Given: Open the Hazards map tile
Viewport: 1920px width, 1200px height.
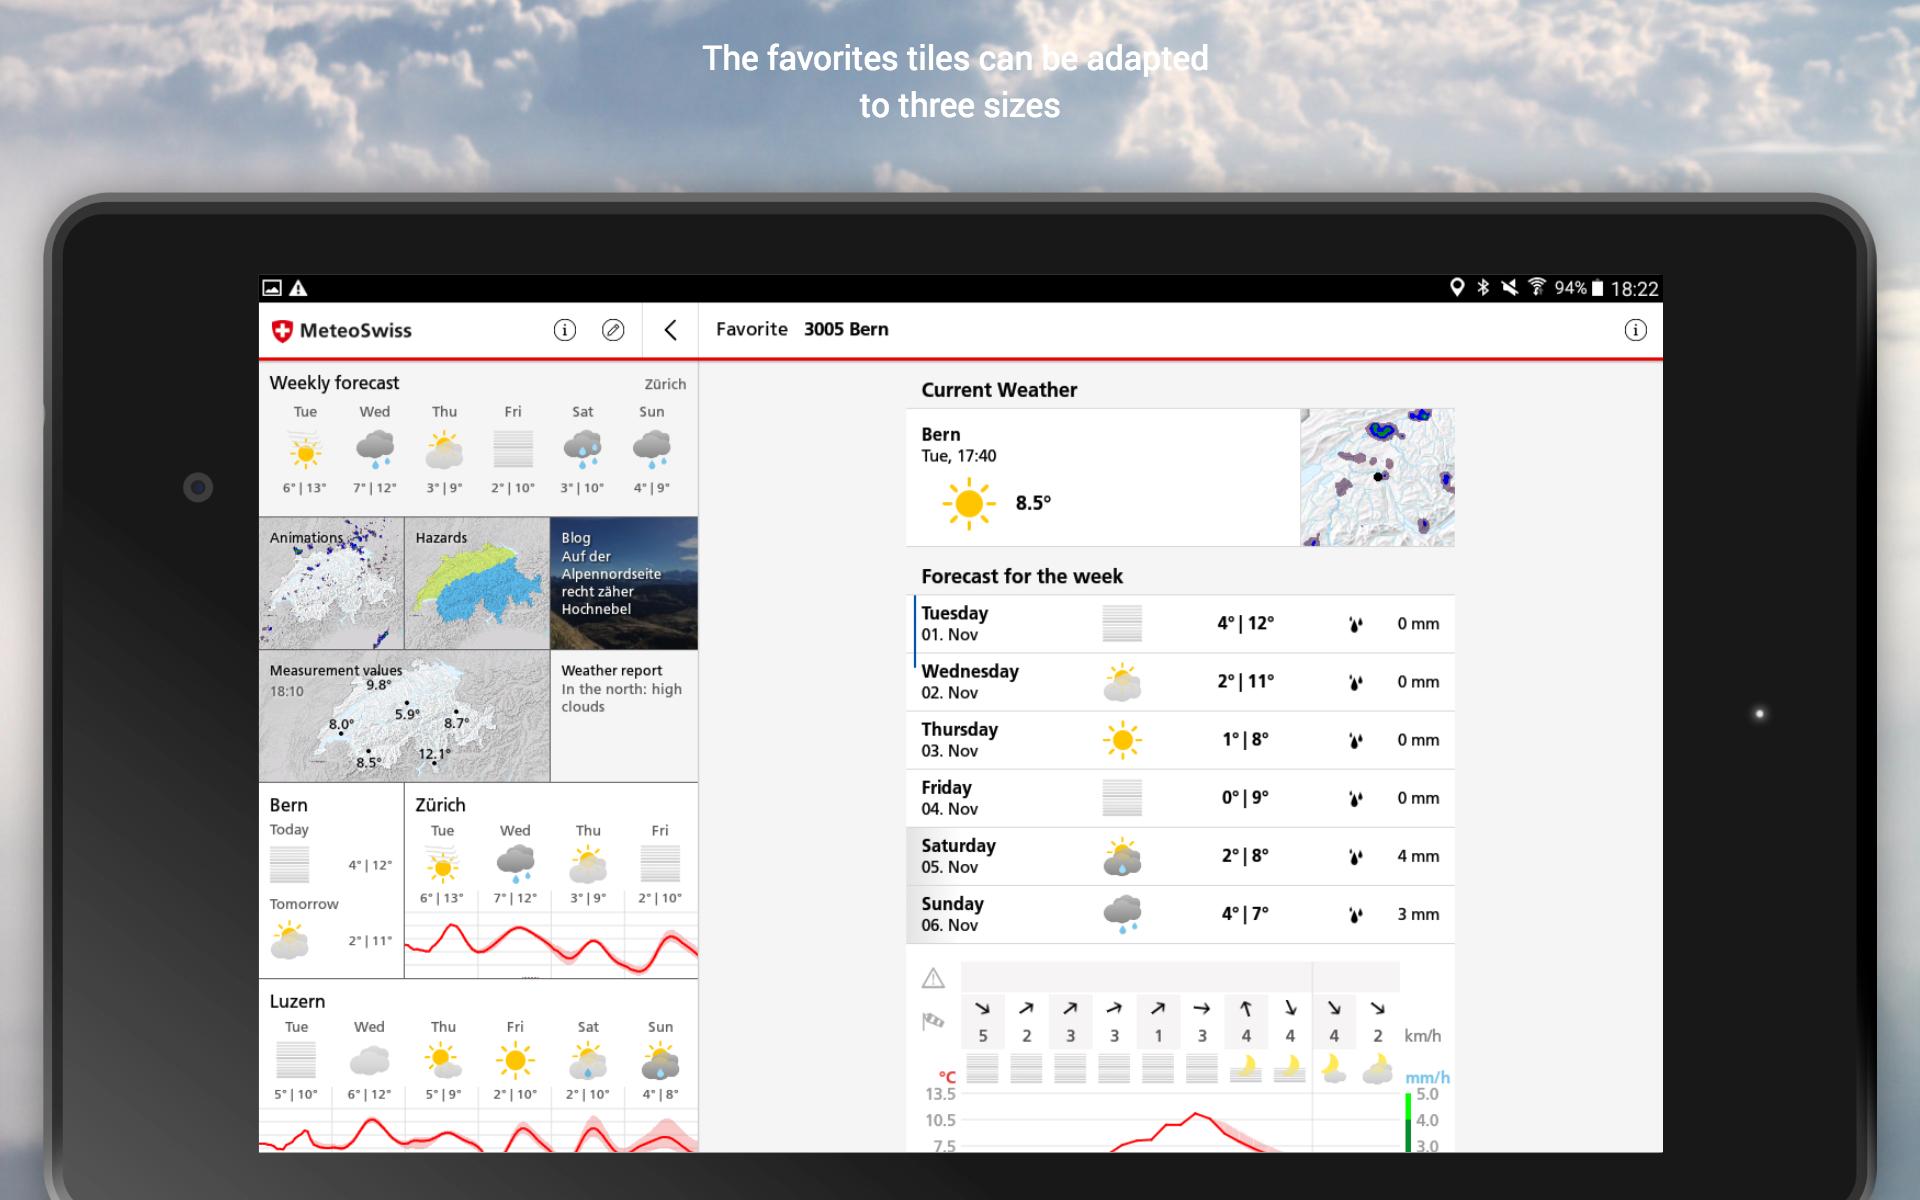Looking at the screenshot, I should 477,583.
